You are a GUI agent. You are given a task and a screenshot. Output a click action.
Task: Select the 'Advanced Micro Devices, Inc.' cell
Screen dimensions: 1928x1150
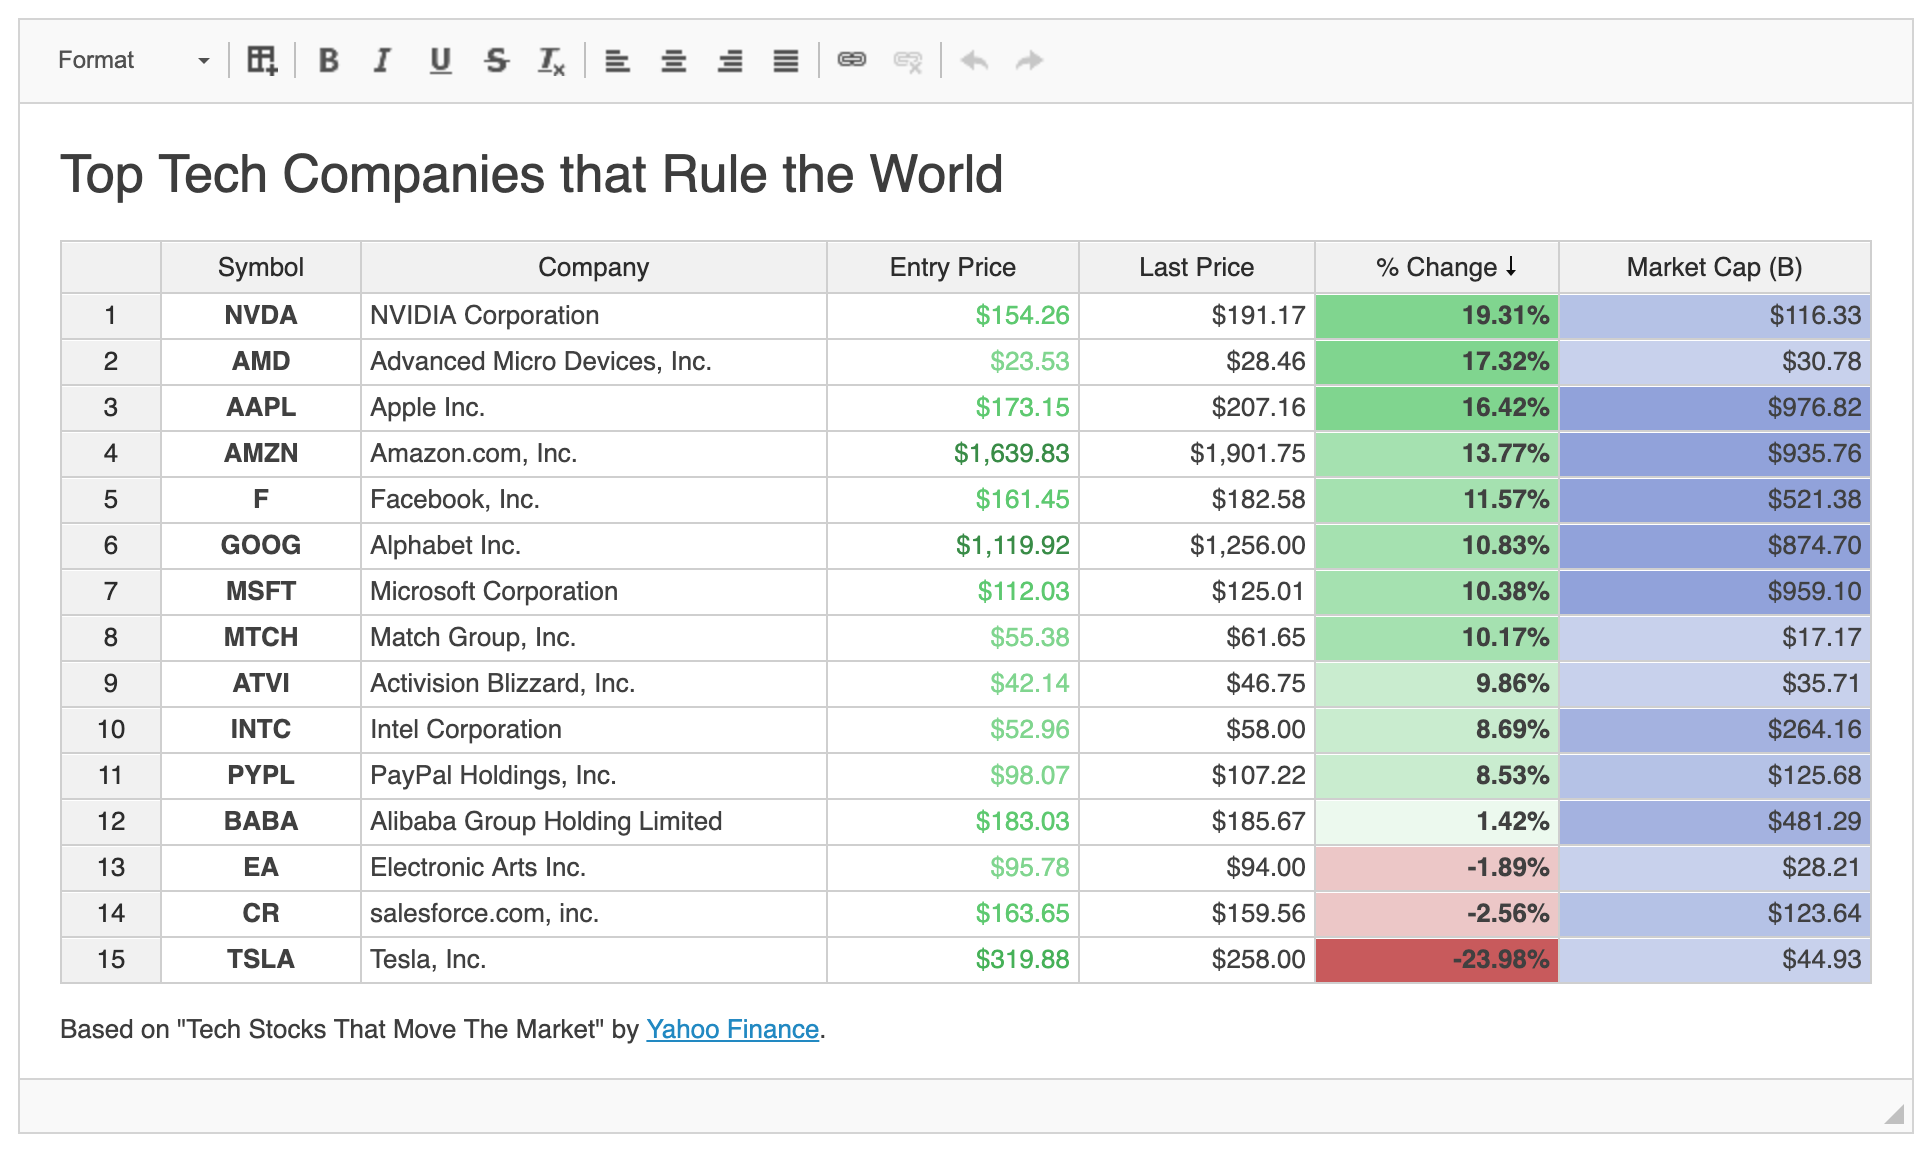pyautogui.click(x=594, y=361)
